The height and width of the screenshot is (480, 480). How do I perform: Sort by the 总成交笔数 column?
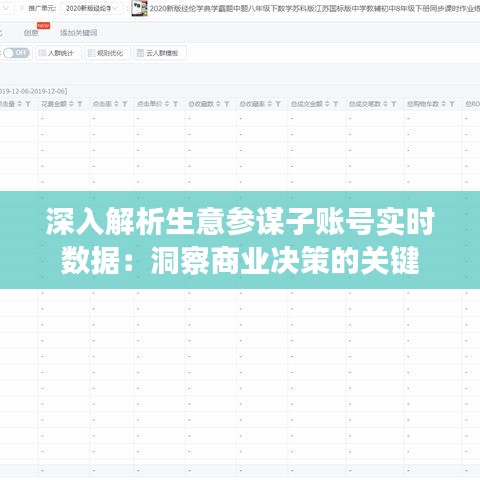[x=385, y=104]
